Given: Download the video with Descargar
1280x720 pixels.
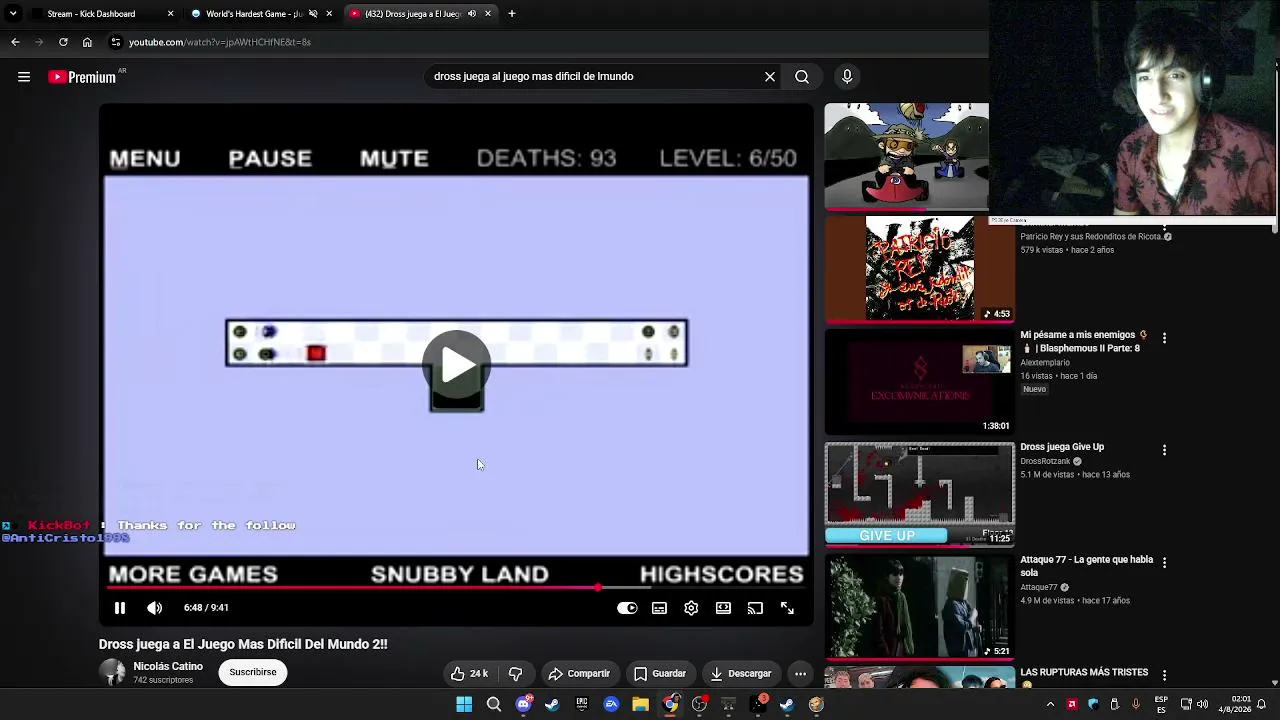Looking at the screenshot, I should (x=741, y=674).
